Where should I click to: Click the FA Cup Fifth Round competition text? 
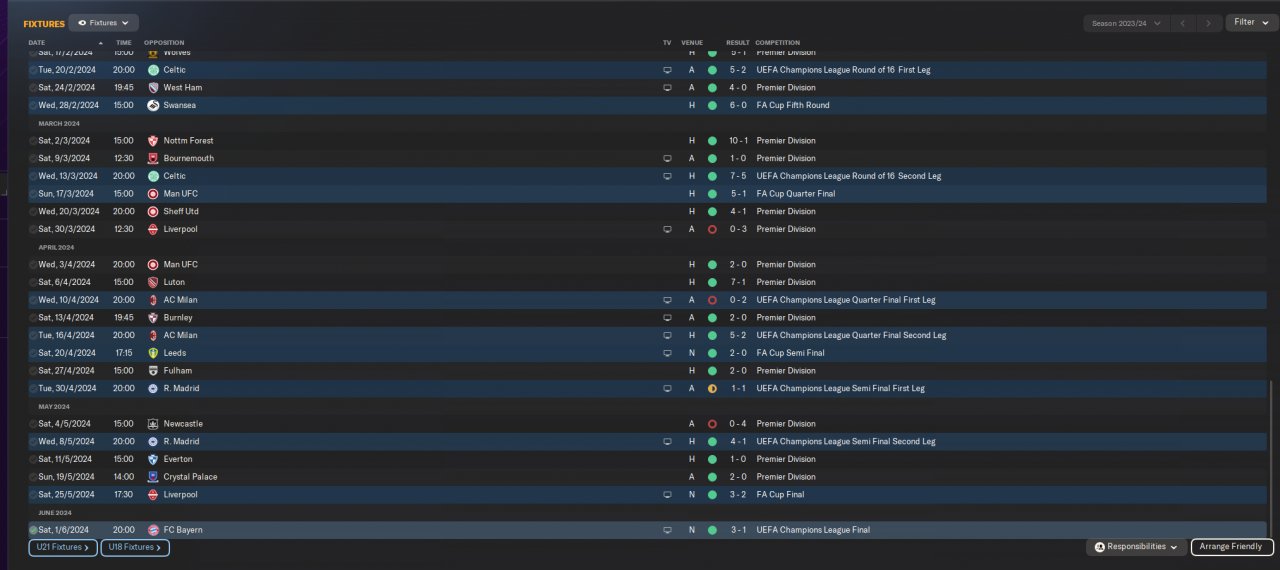click(793, 105)
